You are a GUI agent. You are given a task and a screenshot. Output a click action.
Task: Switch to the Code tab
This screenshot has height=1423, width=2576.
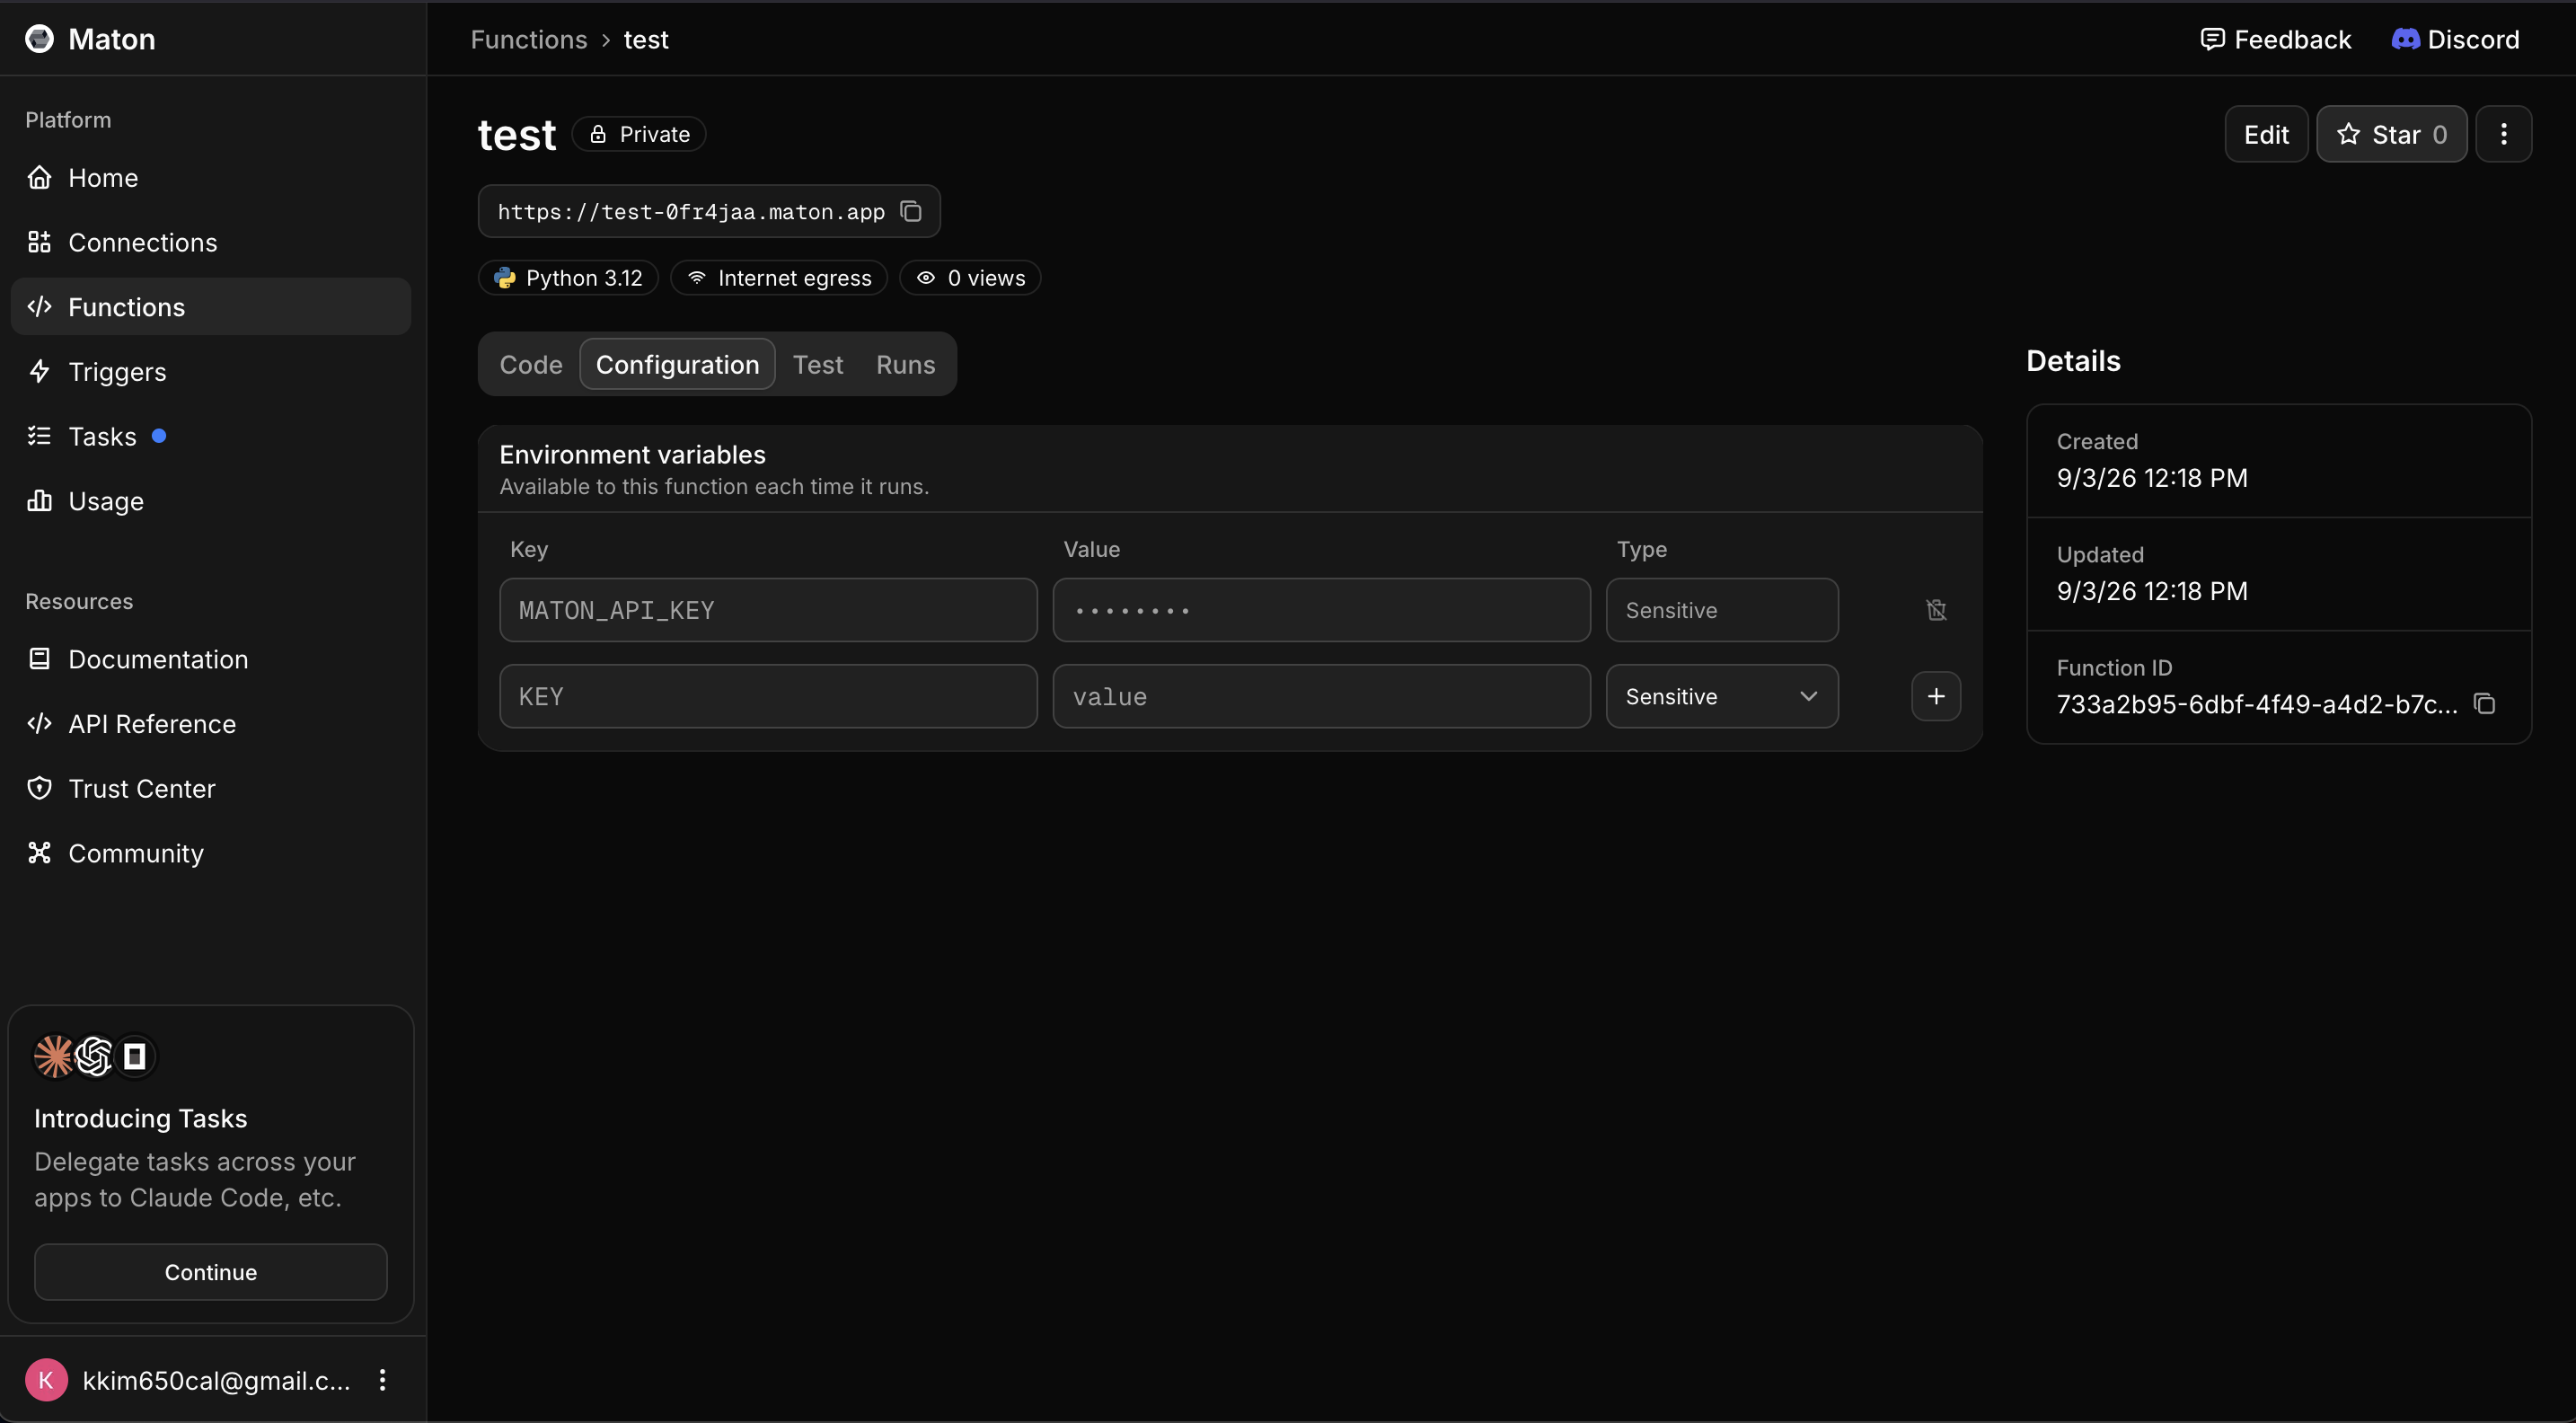coord(531,364)
